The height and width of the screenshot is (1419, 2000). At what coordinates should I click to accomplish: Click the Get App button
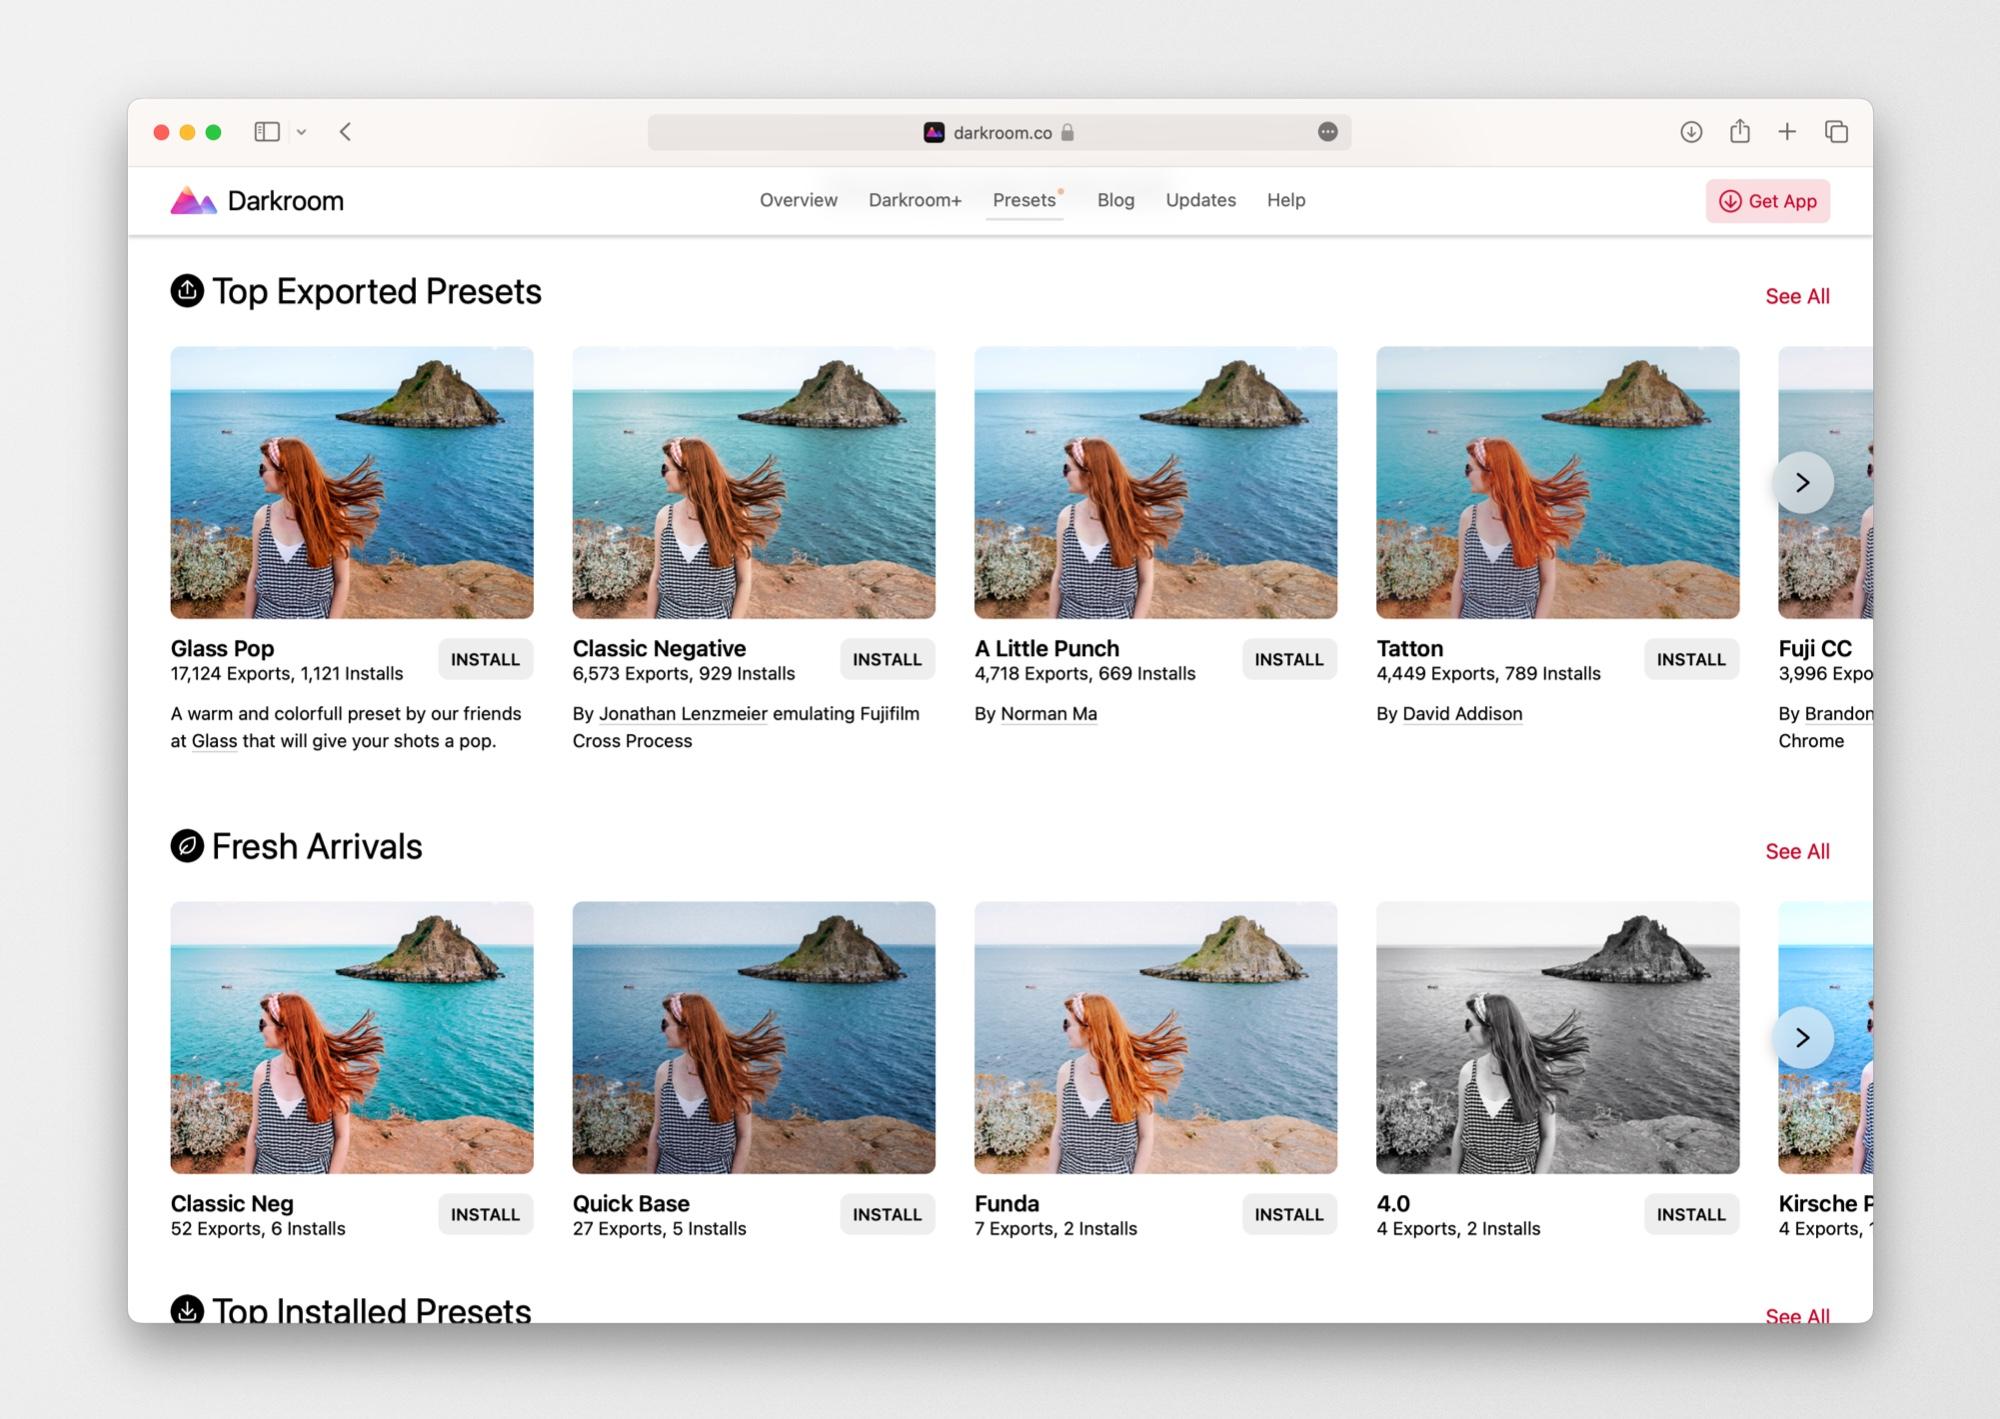1767,200
